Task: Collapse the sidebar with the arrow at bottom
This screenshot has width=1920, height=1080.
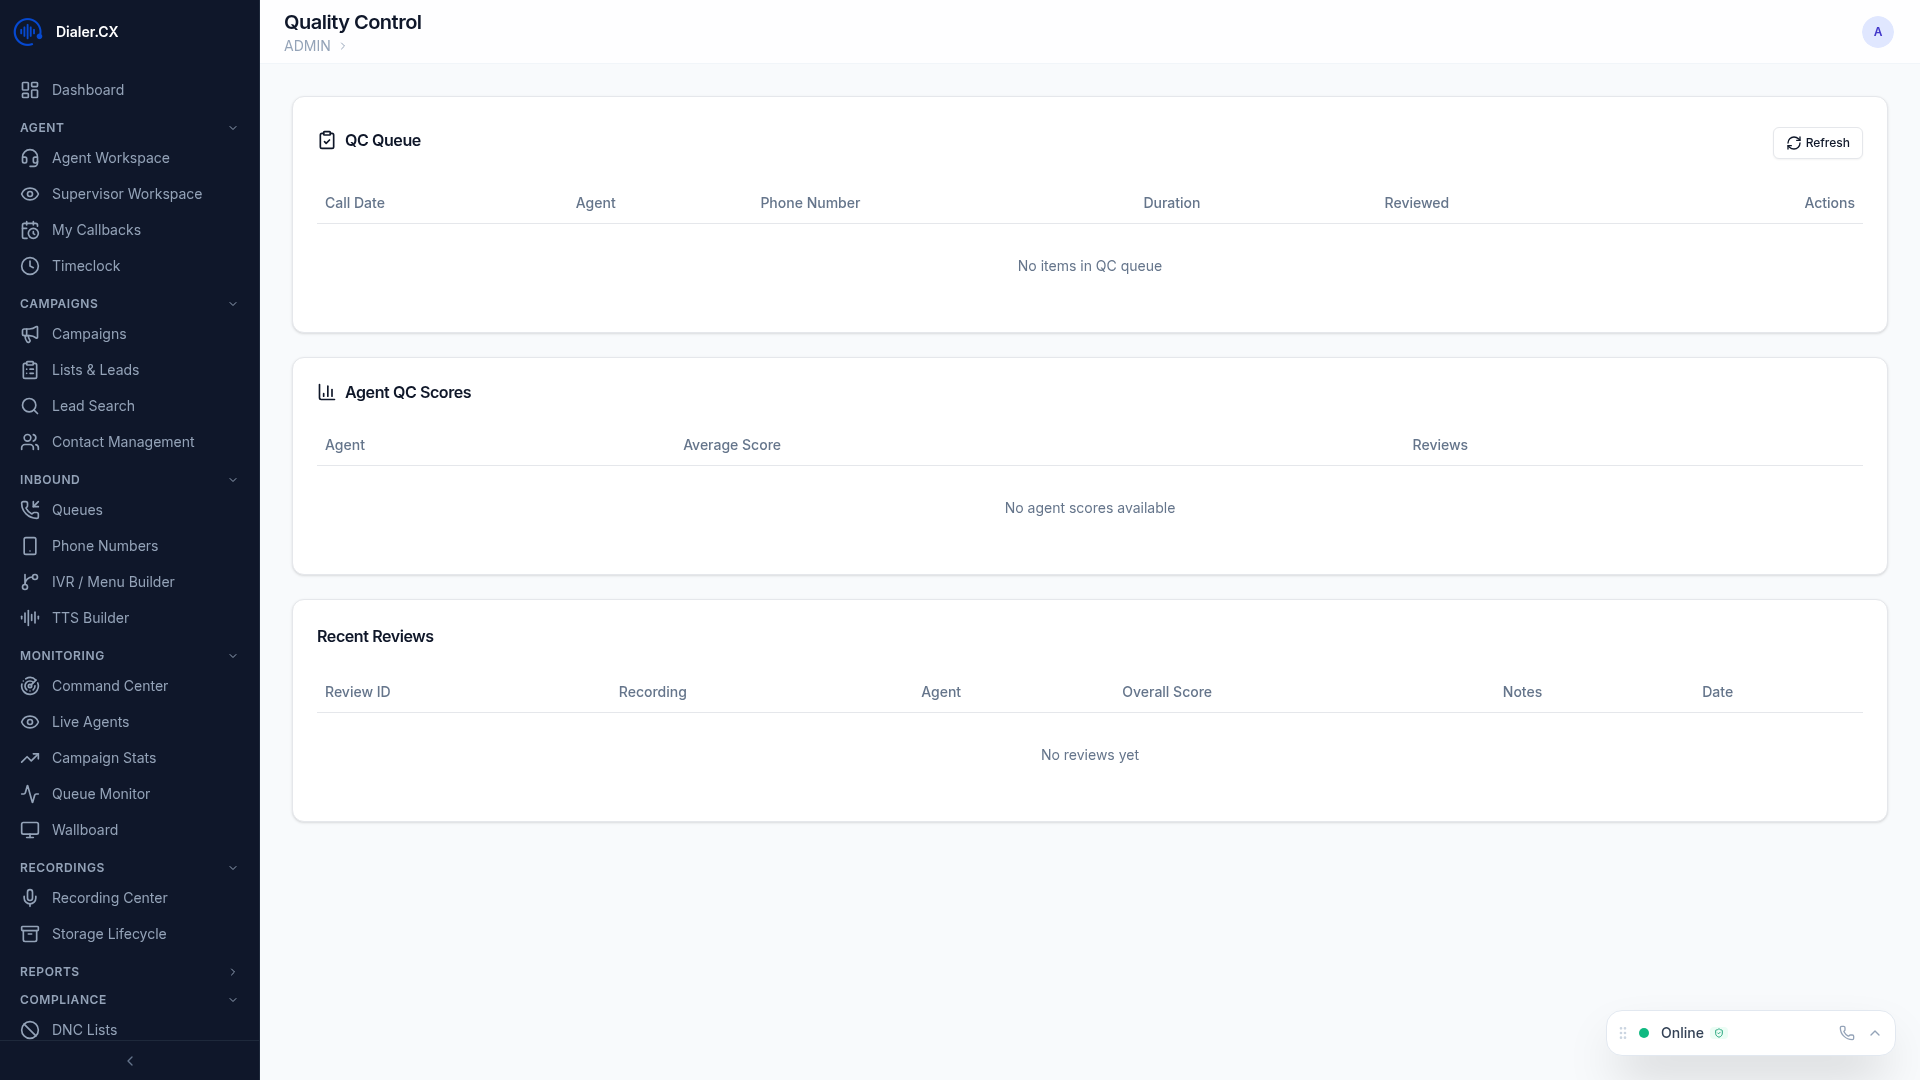Action: (x=130, y=1061)
